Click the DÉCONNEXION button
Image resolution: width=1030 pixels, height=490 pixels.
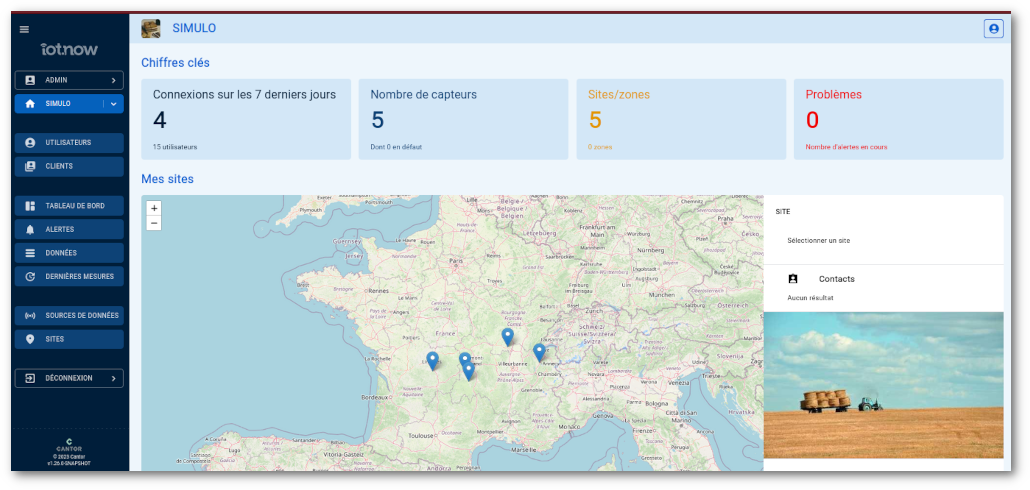tap(69, 378)
